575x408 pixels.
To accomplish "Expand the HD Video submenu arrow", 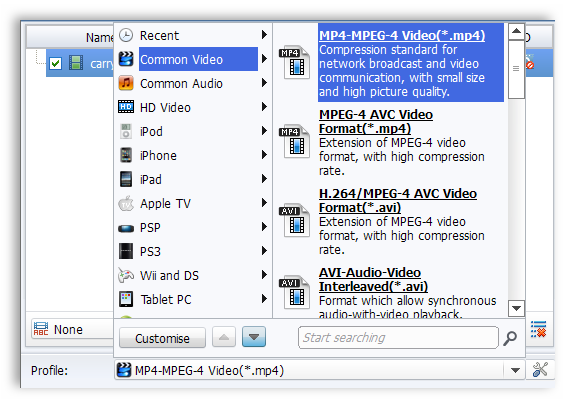I will (x=264, y=107).
